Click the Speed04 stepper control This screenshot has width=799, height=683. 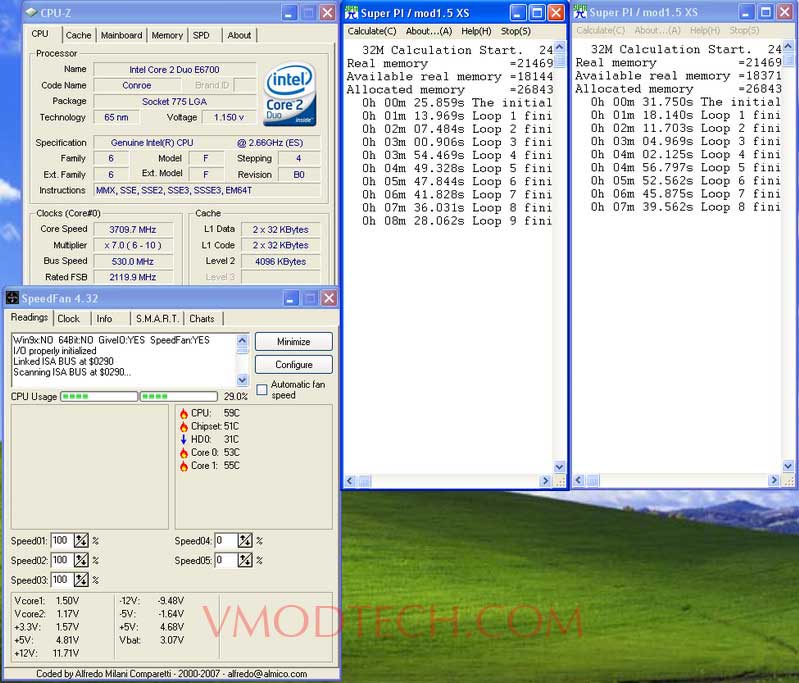pyautogui.click(x=245, y=540)
